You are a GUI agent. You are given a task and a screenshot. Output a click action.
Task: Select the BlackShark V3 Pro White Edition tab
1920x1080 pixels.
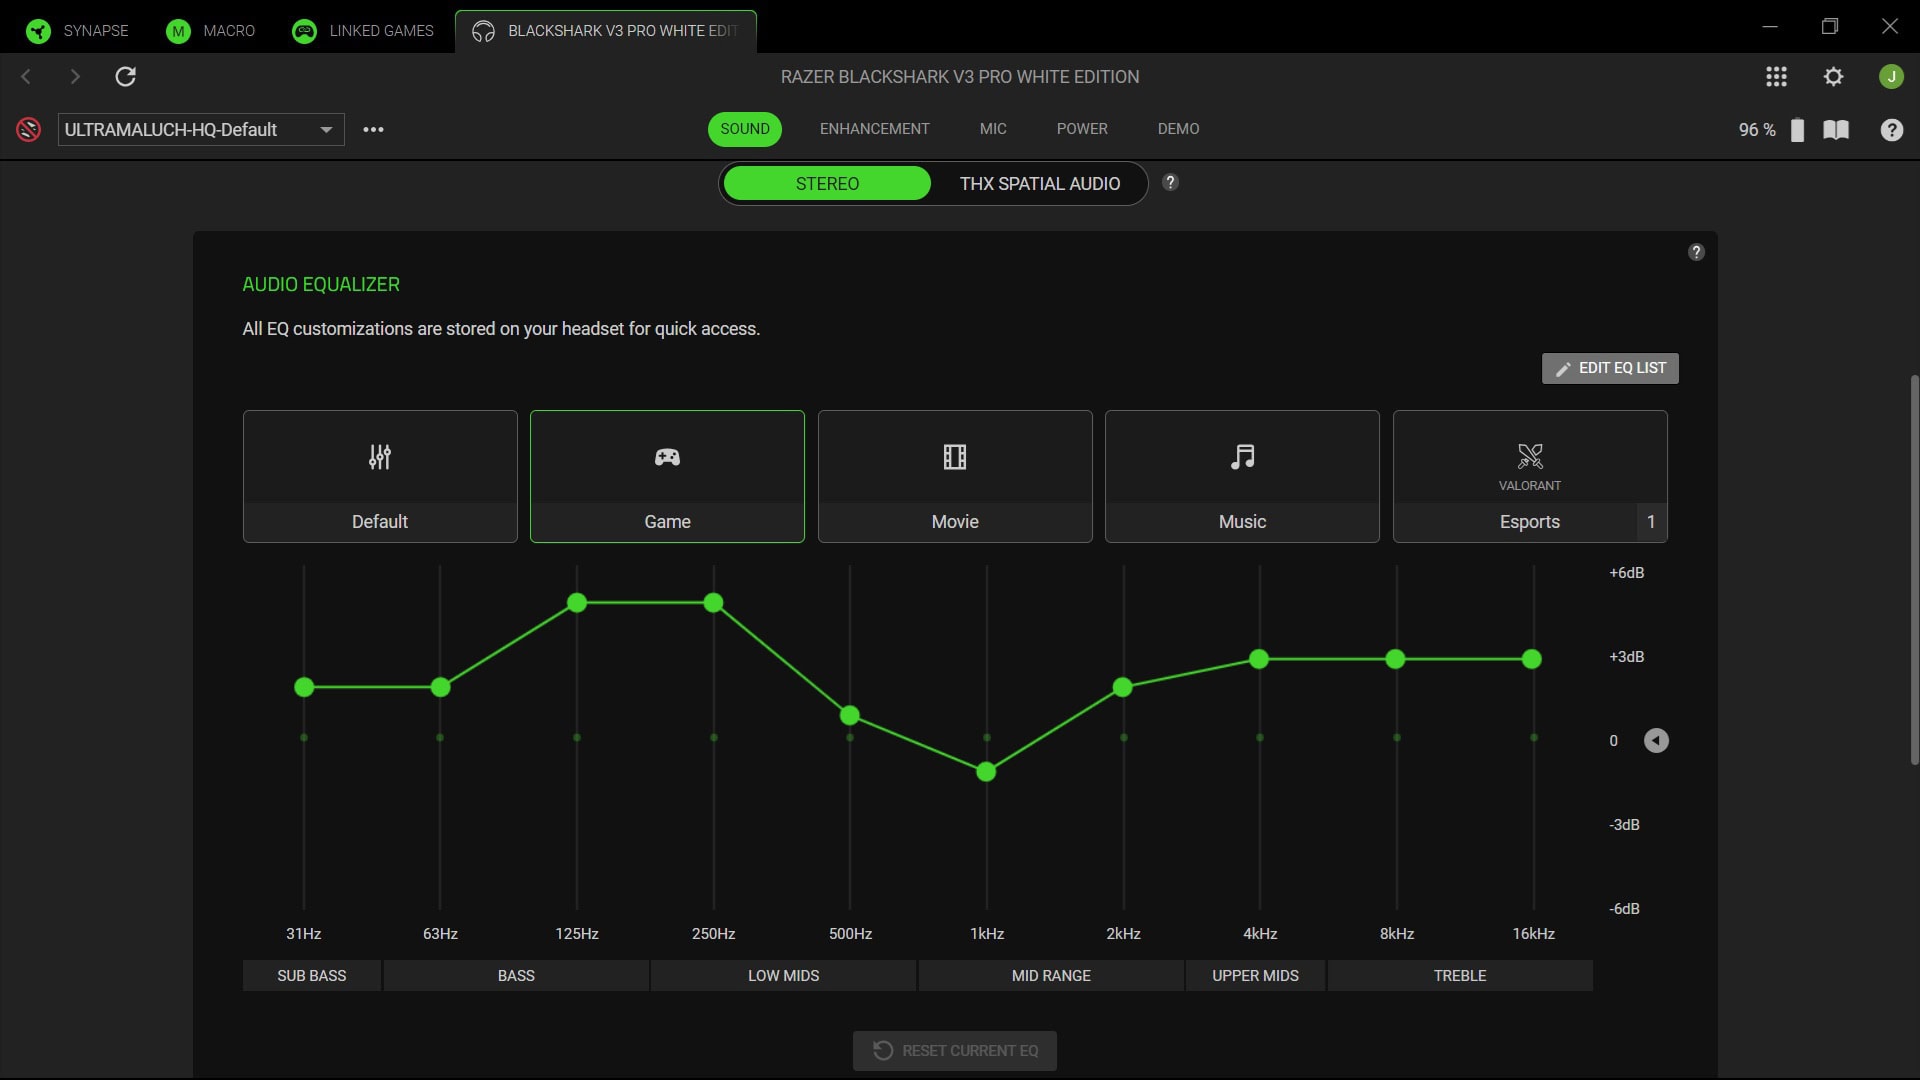click(606, 30)
